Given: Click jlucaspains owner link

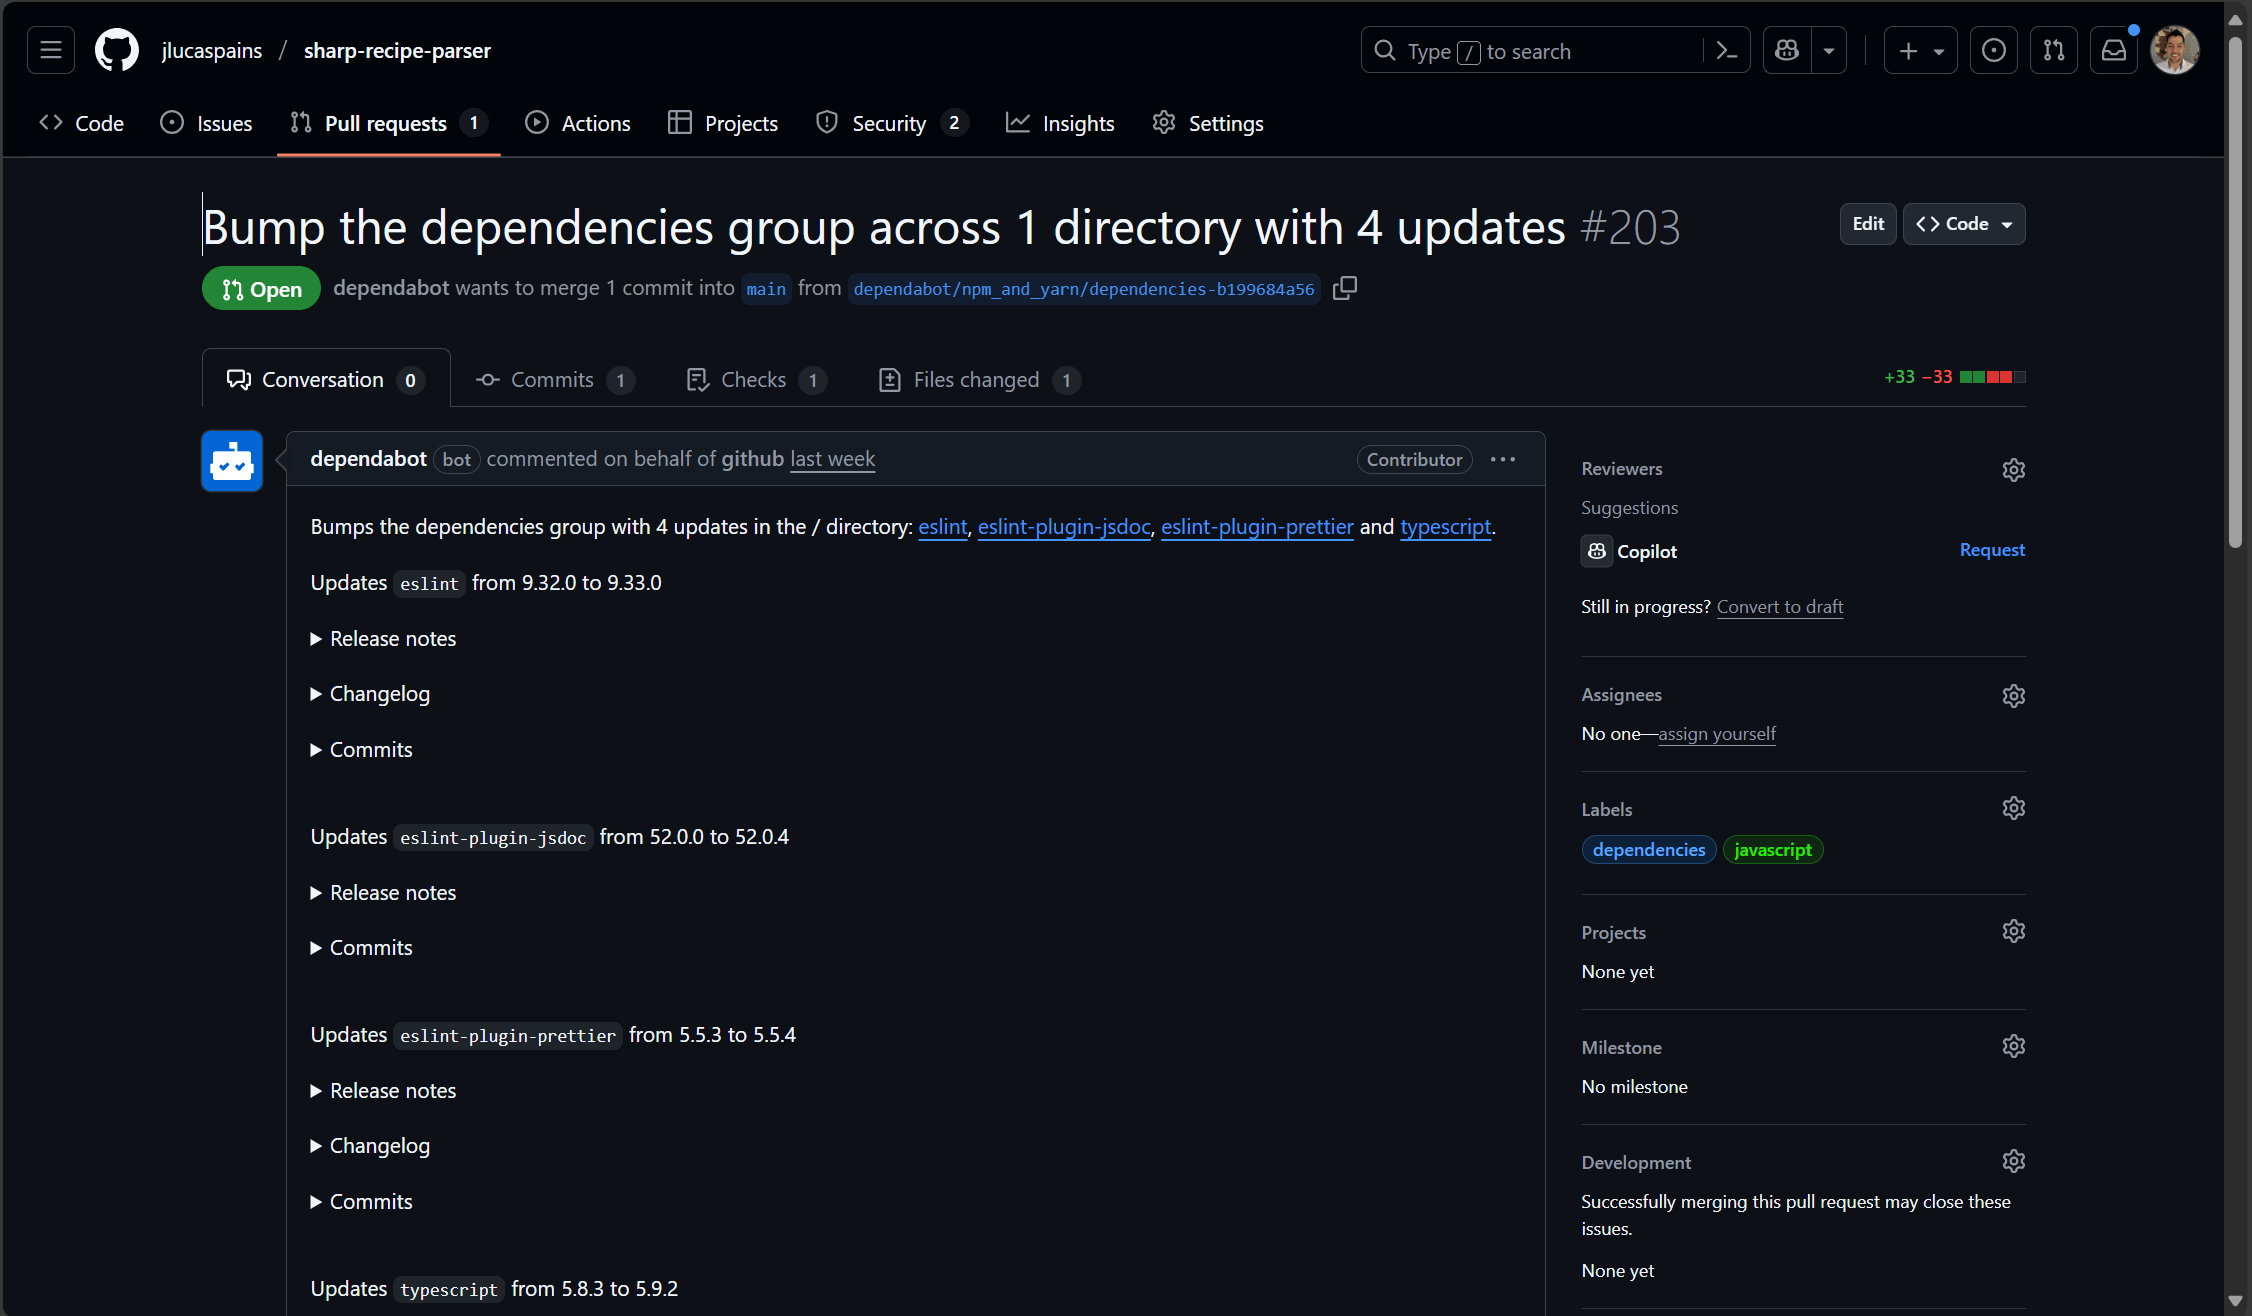Looking at the screenshot, I should 212,50.
